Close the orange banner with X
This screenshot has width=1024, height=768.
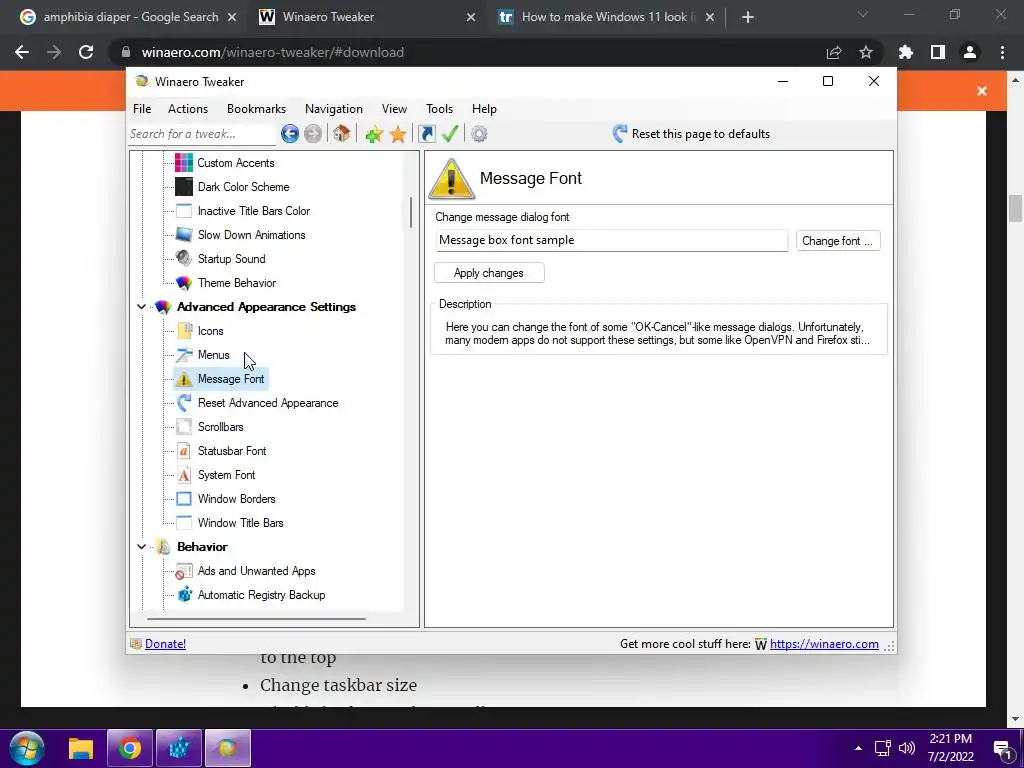point(982,91)
